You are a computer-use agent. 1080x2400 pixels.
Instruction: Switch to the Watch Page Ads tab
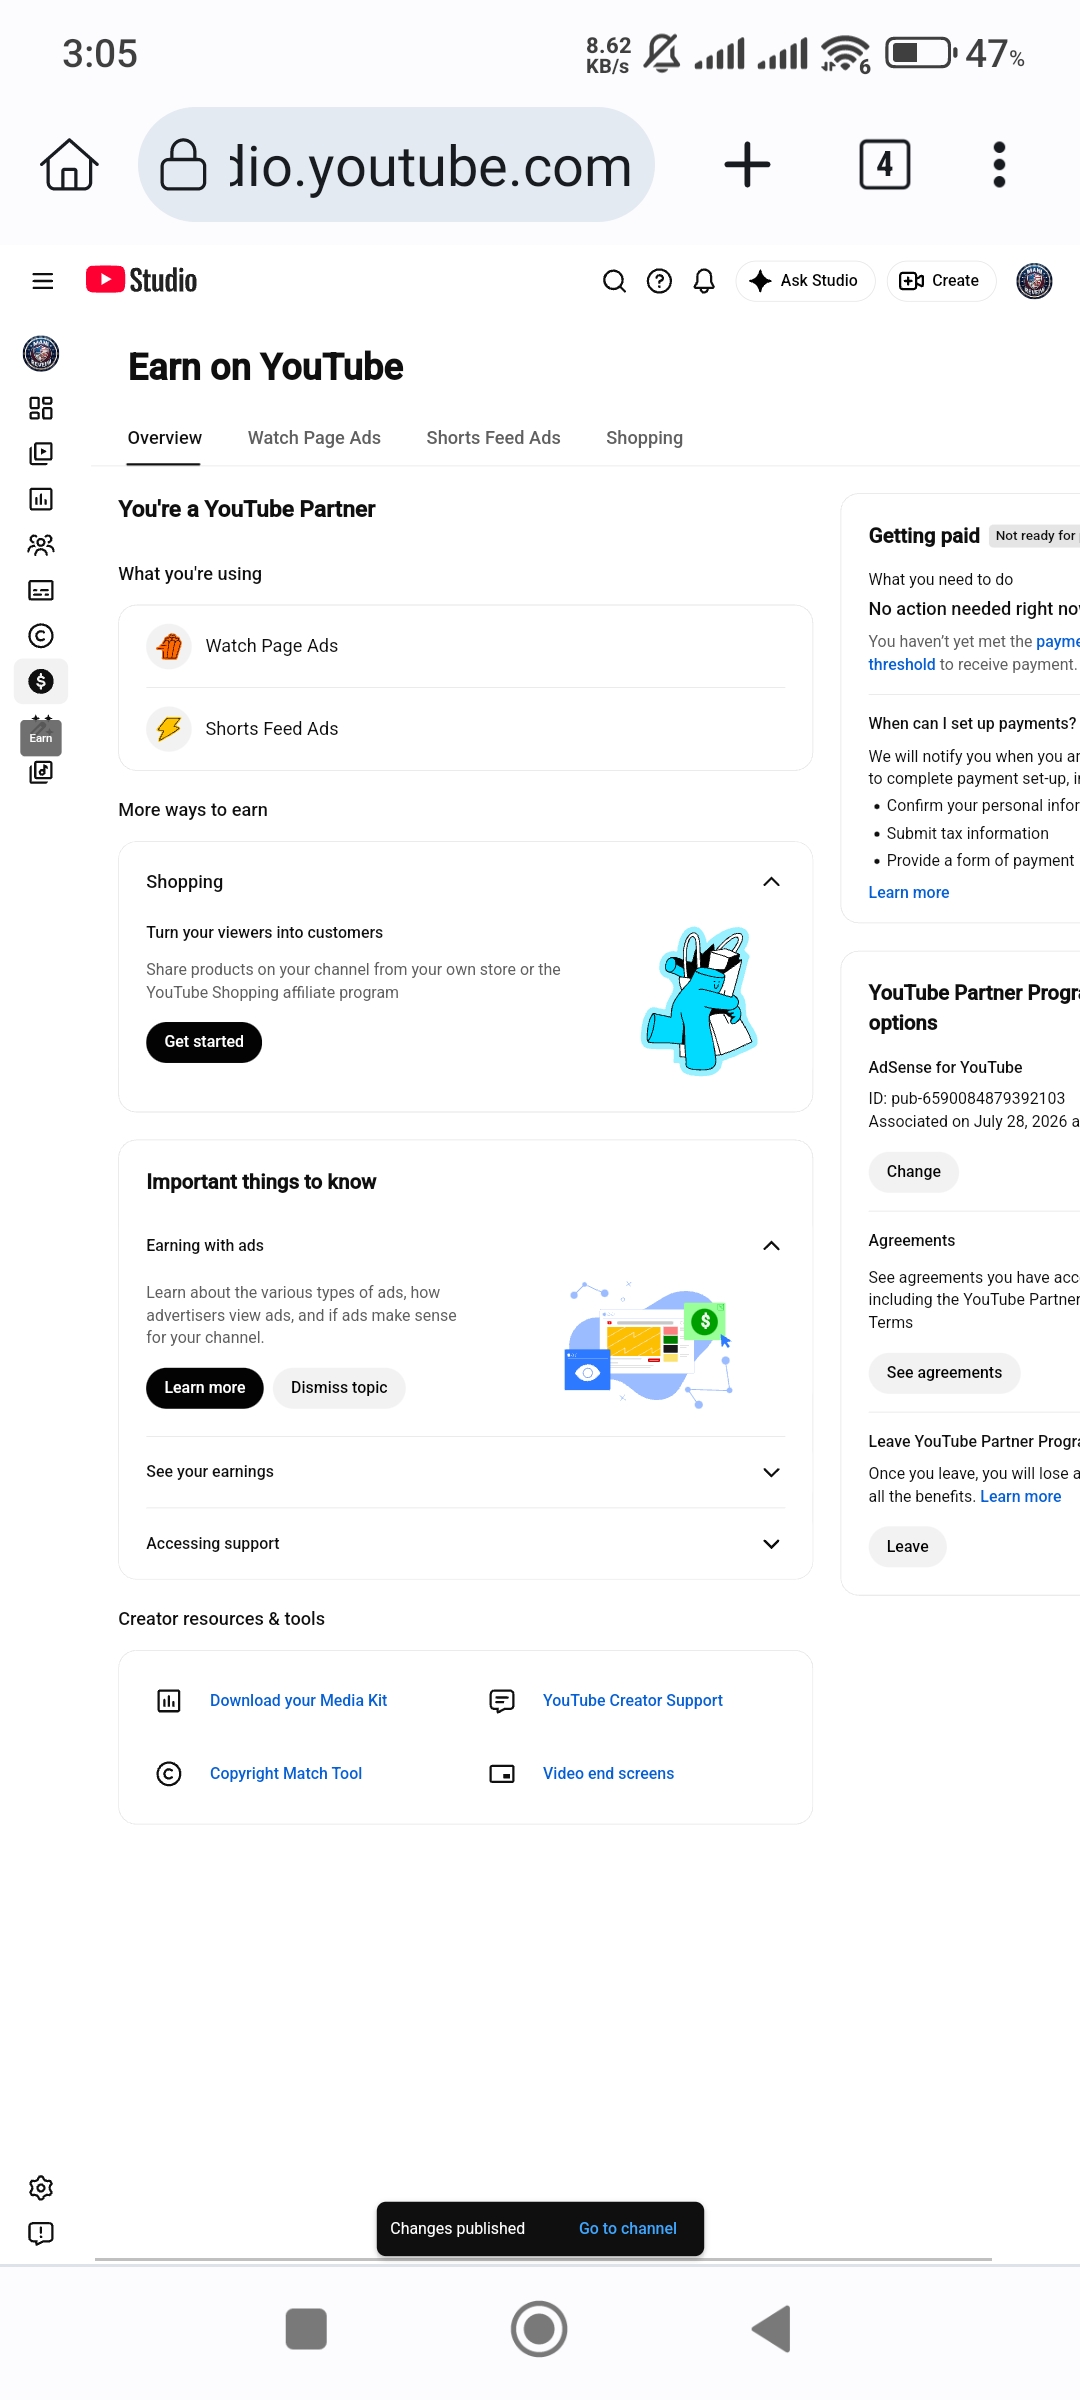click(314, 438)
